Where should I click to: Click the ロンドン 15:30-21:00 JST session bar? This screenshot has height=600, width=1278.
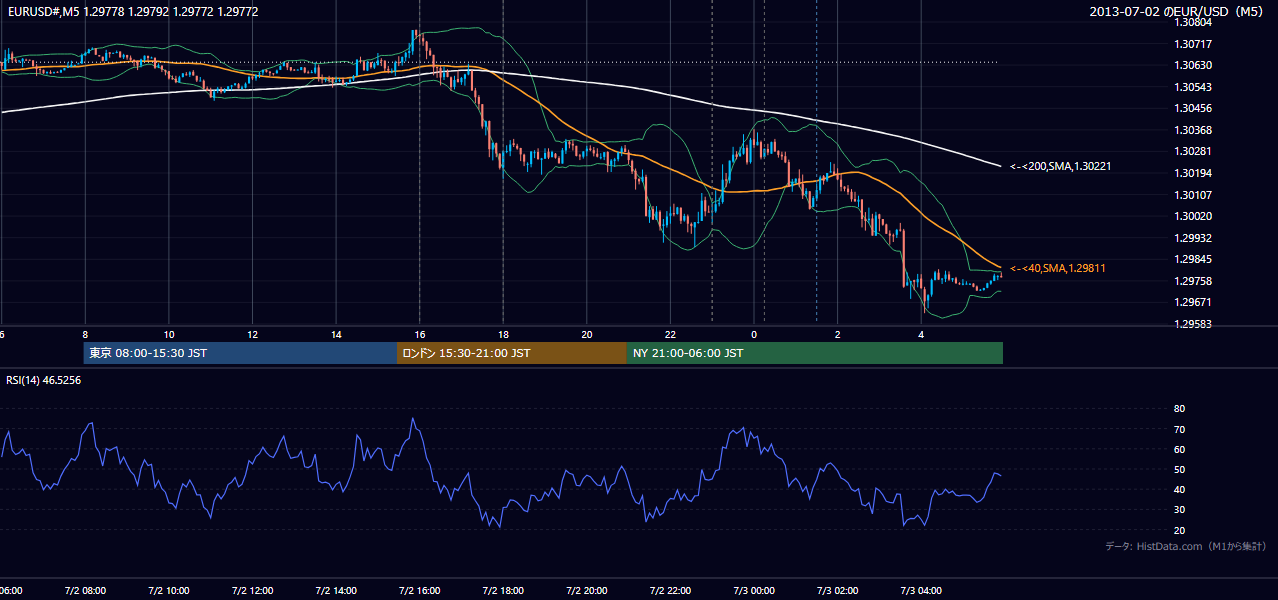click(x=512, y=353)
